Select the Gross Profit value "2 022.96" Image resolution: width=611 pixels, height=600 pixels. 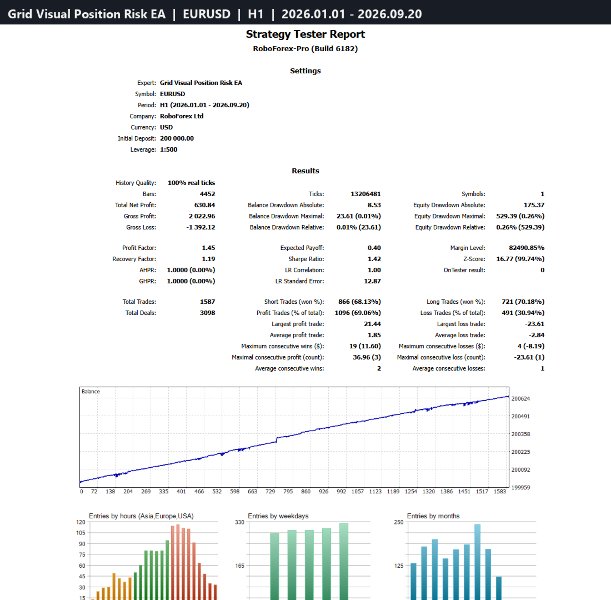tap(202, 216)
